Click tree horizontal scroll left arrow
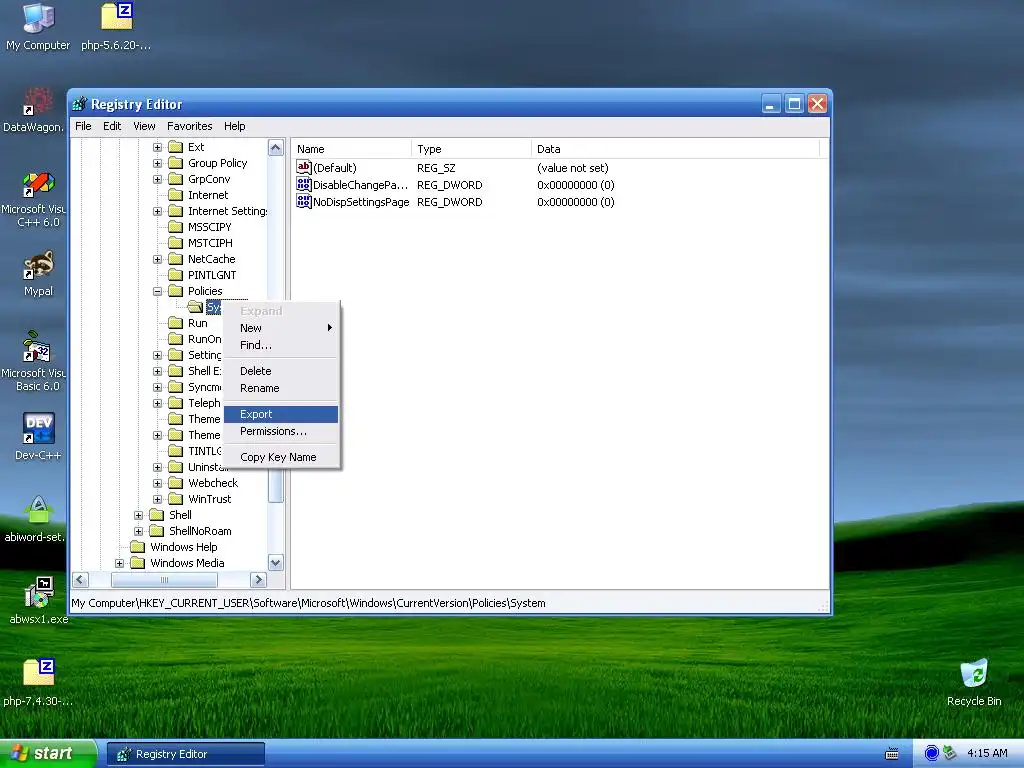 click(80, 579)
